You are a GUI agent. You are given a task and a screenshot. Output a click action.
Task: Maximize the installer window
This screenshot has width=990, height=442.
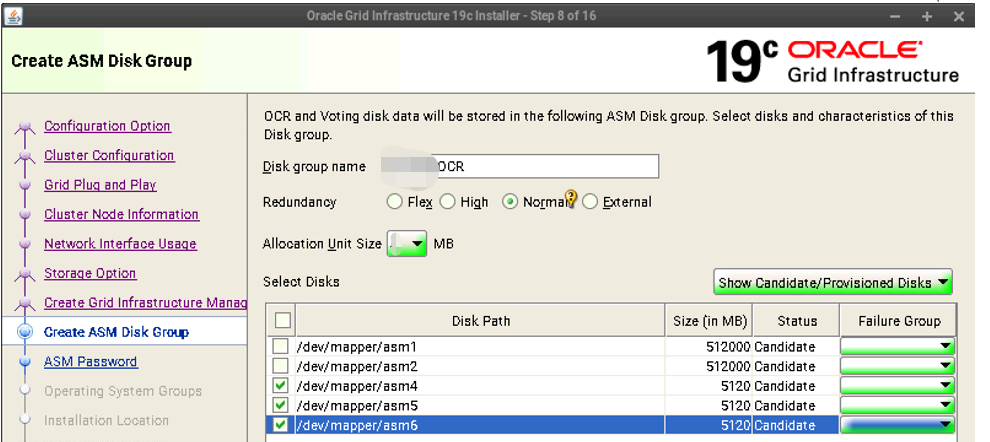point(926,16)
